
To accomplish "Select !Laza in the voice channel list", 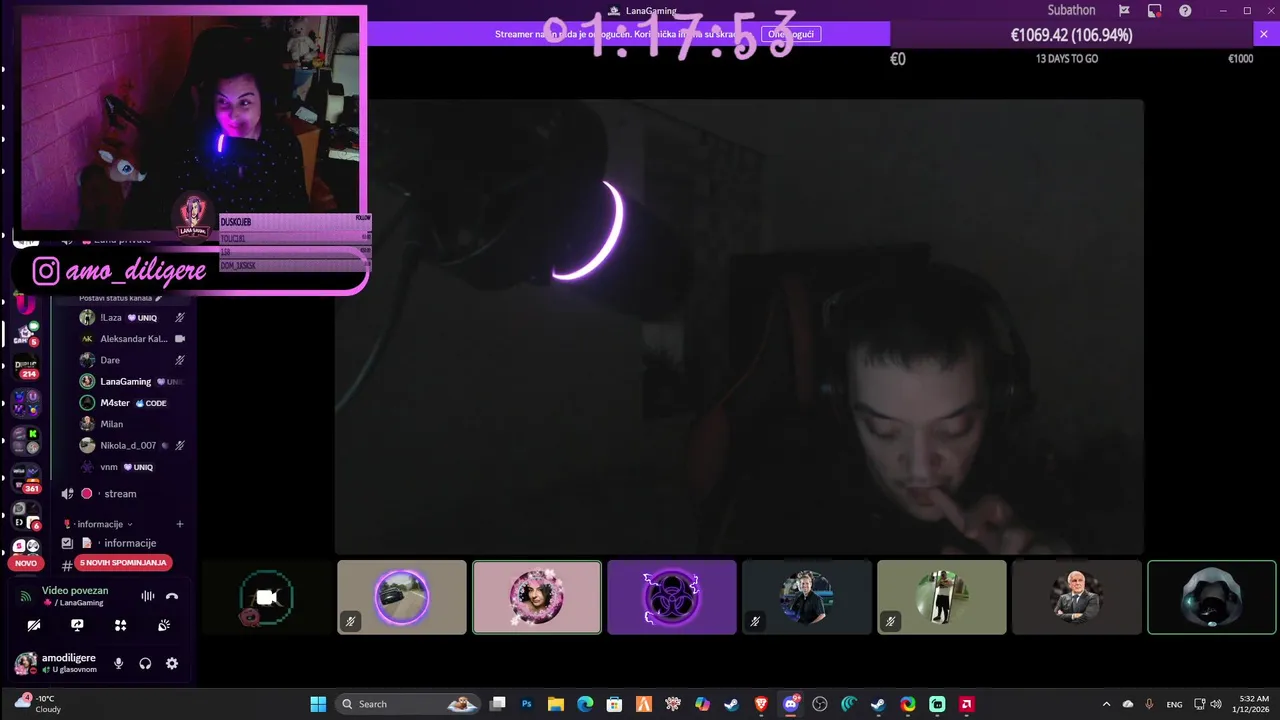I will [132, 318].
